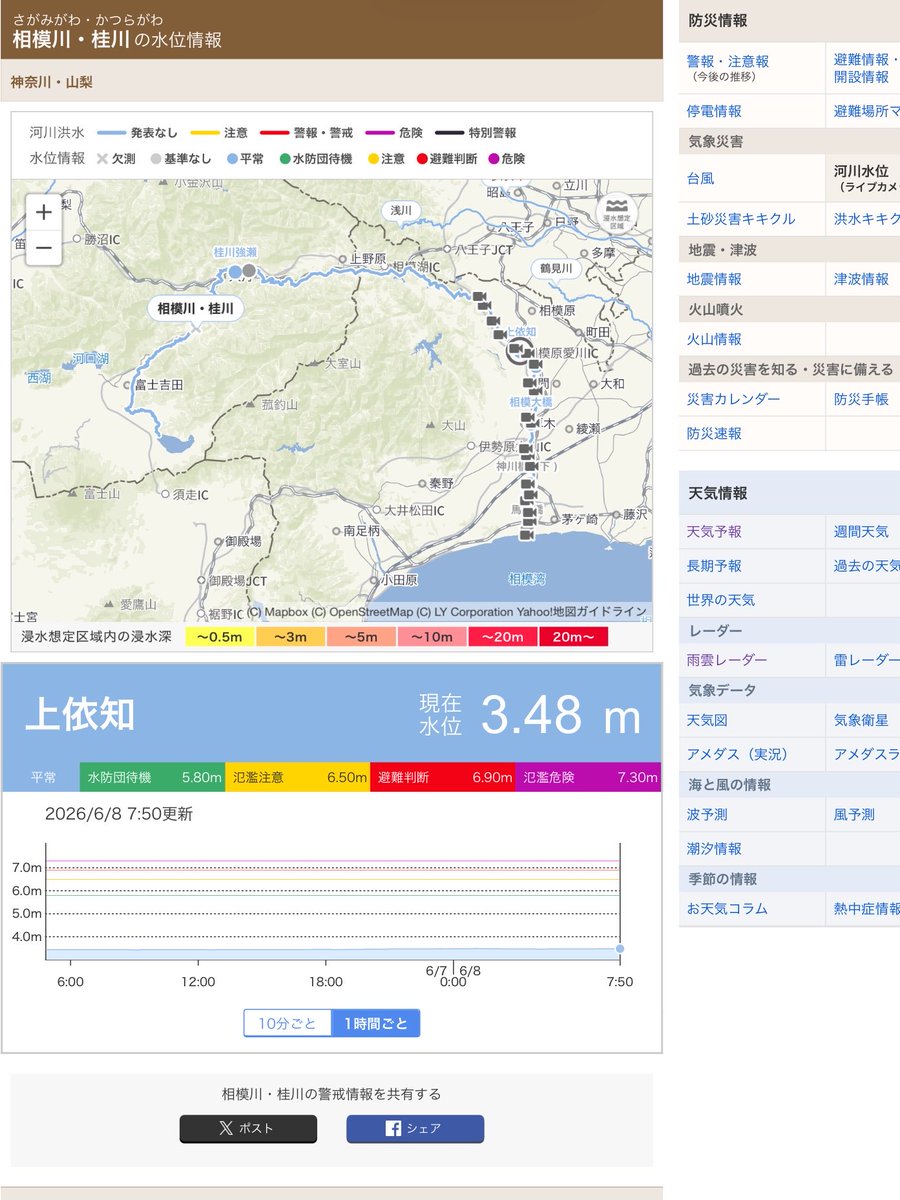This screenshot has height=1200, width=900.
Task: Select the 水防団待機 5.80m level bar
Action: [152, 777]
